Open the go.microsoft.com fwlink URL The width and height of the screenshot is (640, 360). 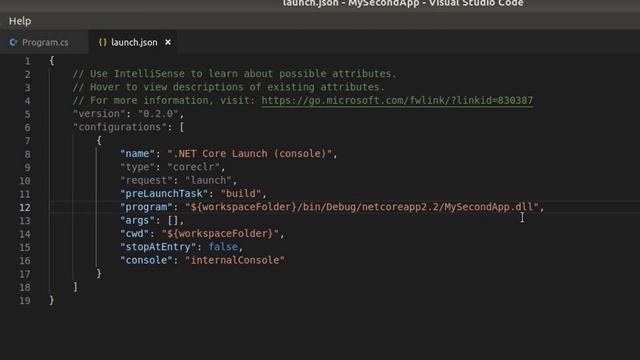397,100
